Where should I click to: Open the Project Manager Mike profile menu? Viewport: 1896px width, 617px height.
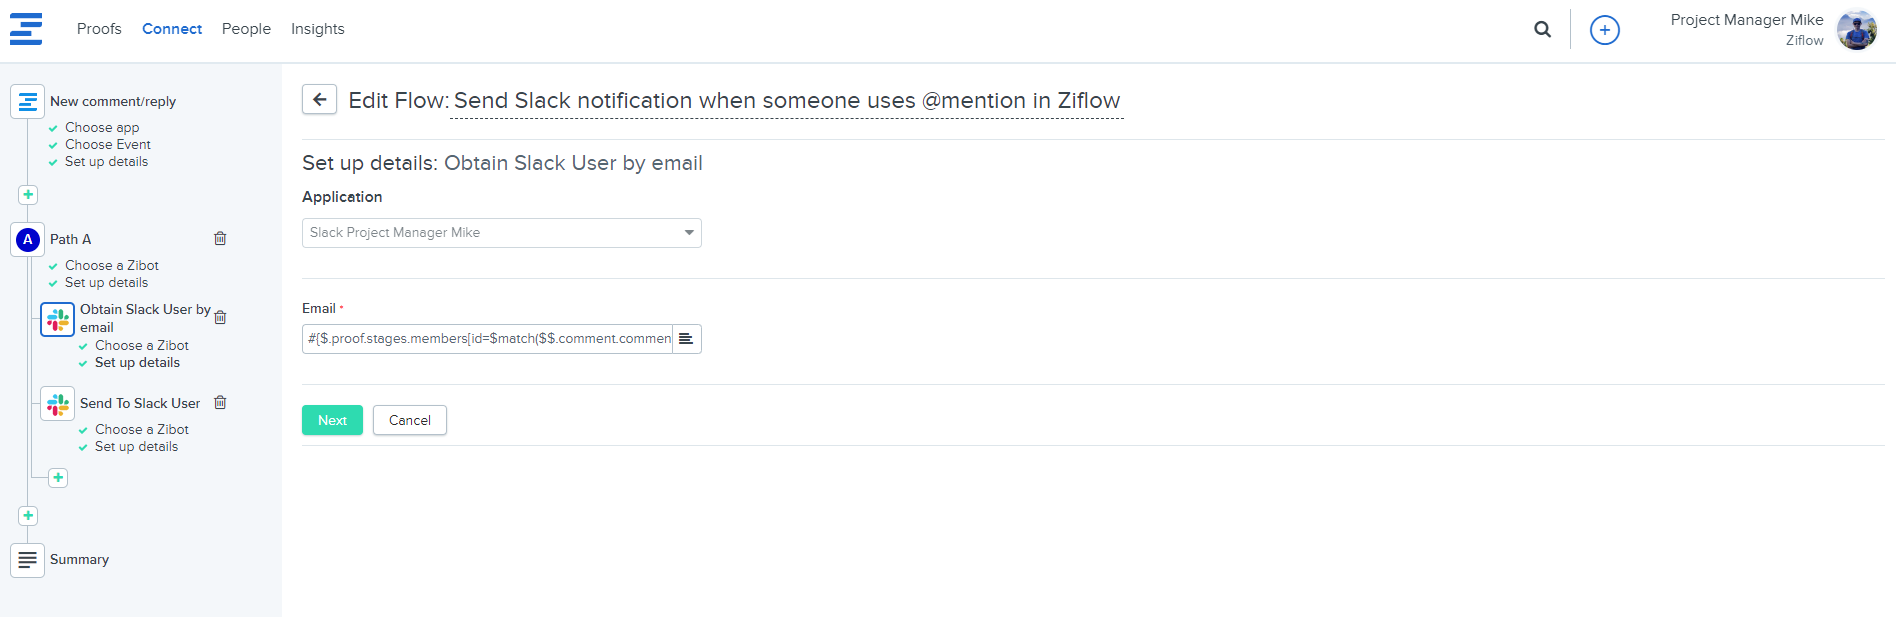click(1856, 30)
